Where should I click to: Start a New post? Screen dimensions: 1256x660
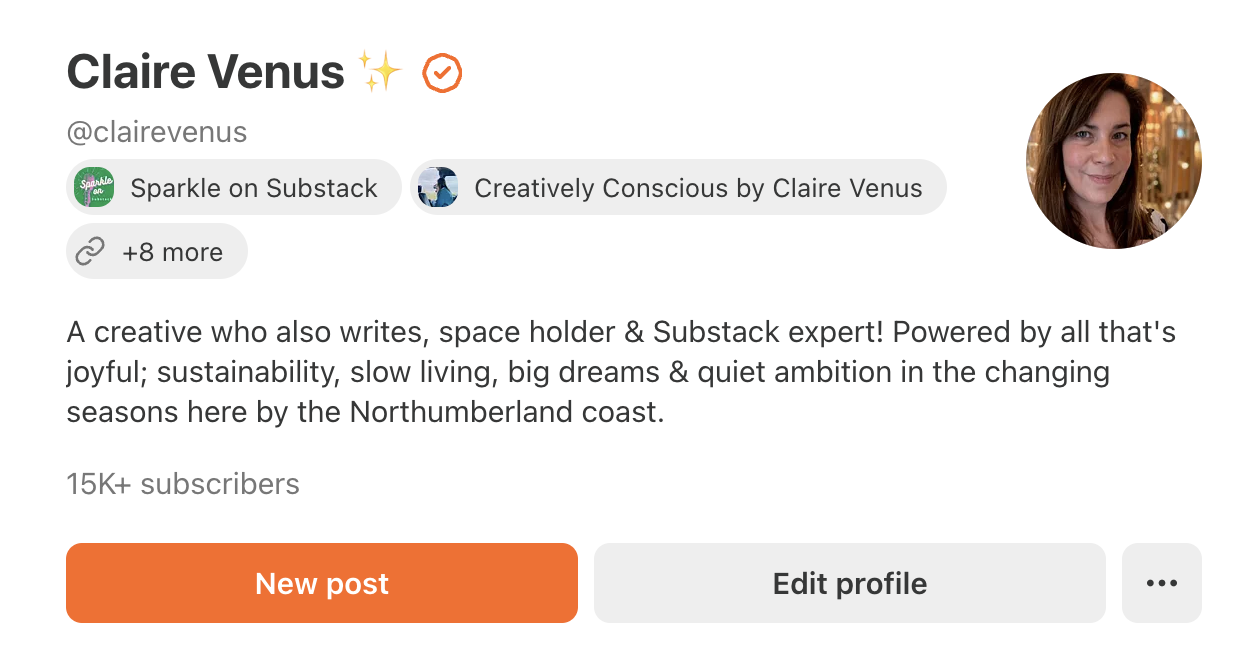pos(322,583)
